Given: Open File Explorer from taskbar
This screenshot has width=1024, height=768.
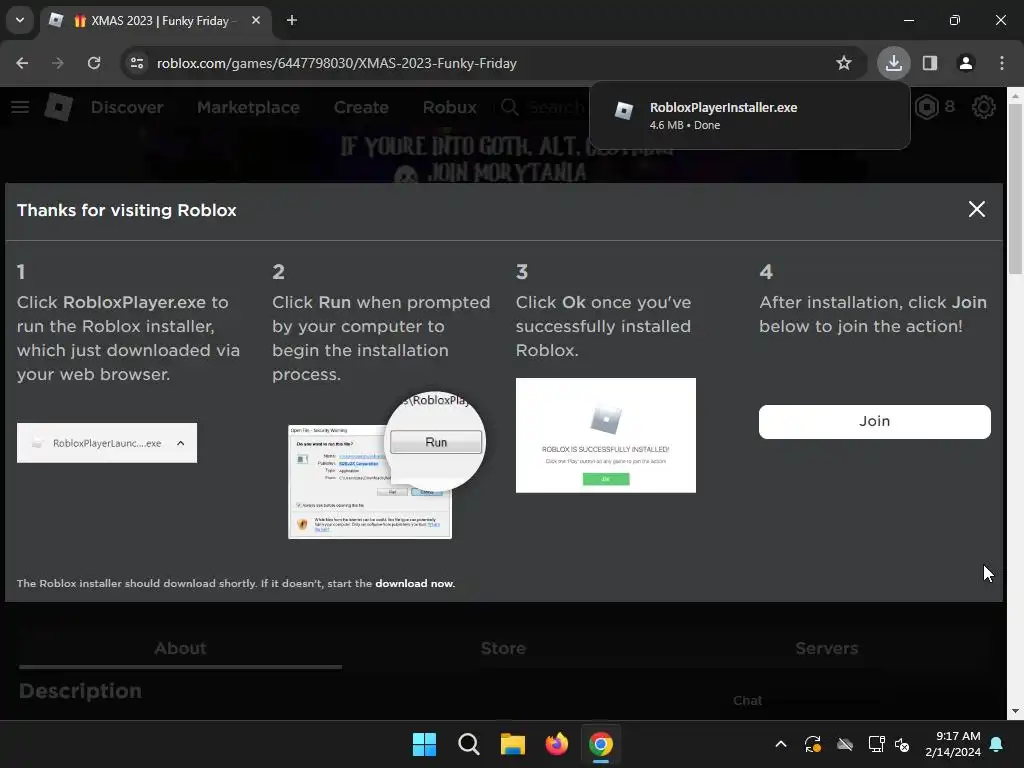Looking at the screenshot, I should coord(513,744).
